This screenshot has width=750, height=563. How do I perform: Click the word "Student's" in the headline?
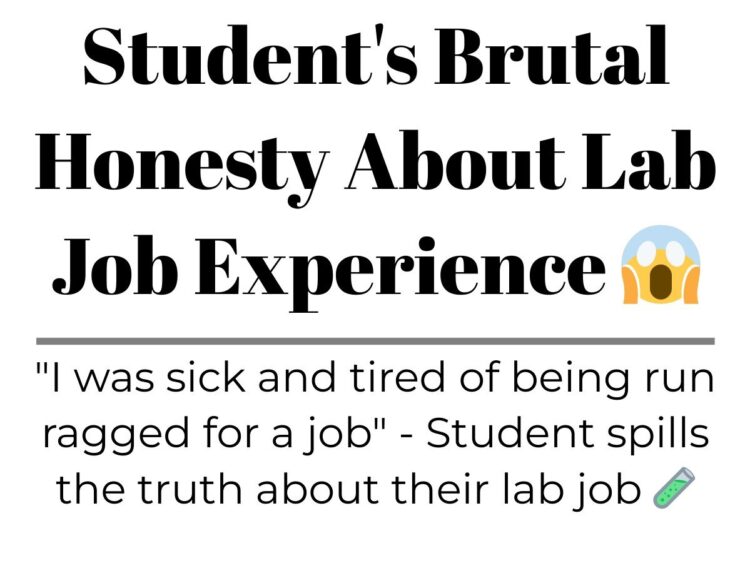click(x=251, y=56)
